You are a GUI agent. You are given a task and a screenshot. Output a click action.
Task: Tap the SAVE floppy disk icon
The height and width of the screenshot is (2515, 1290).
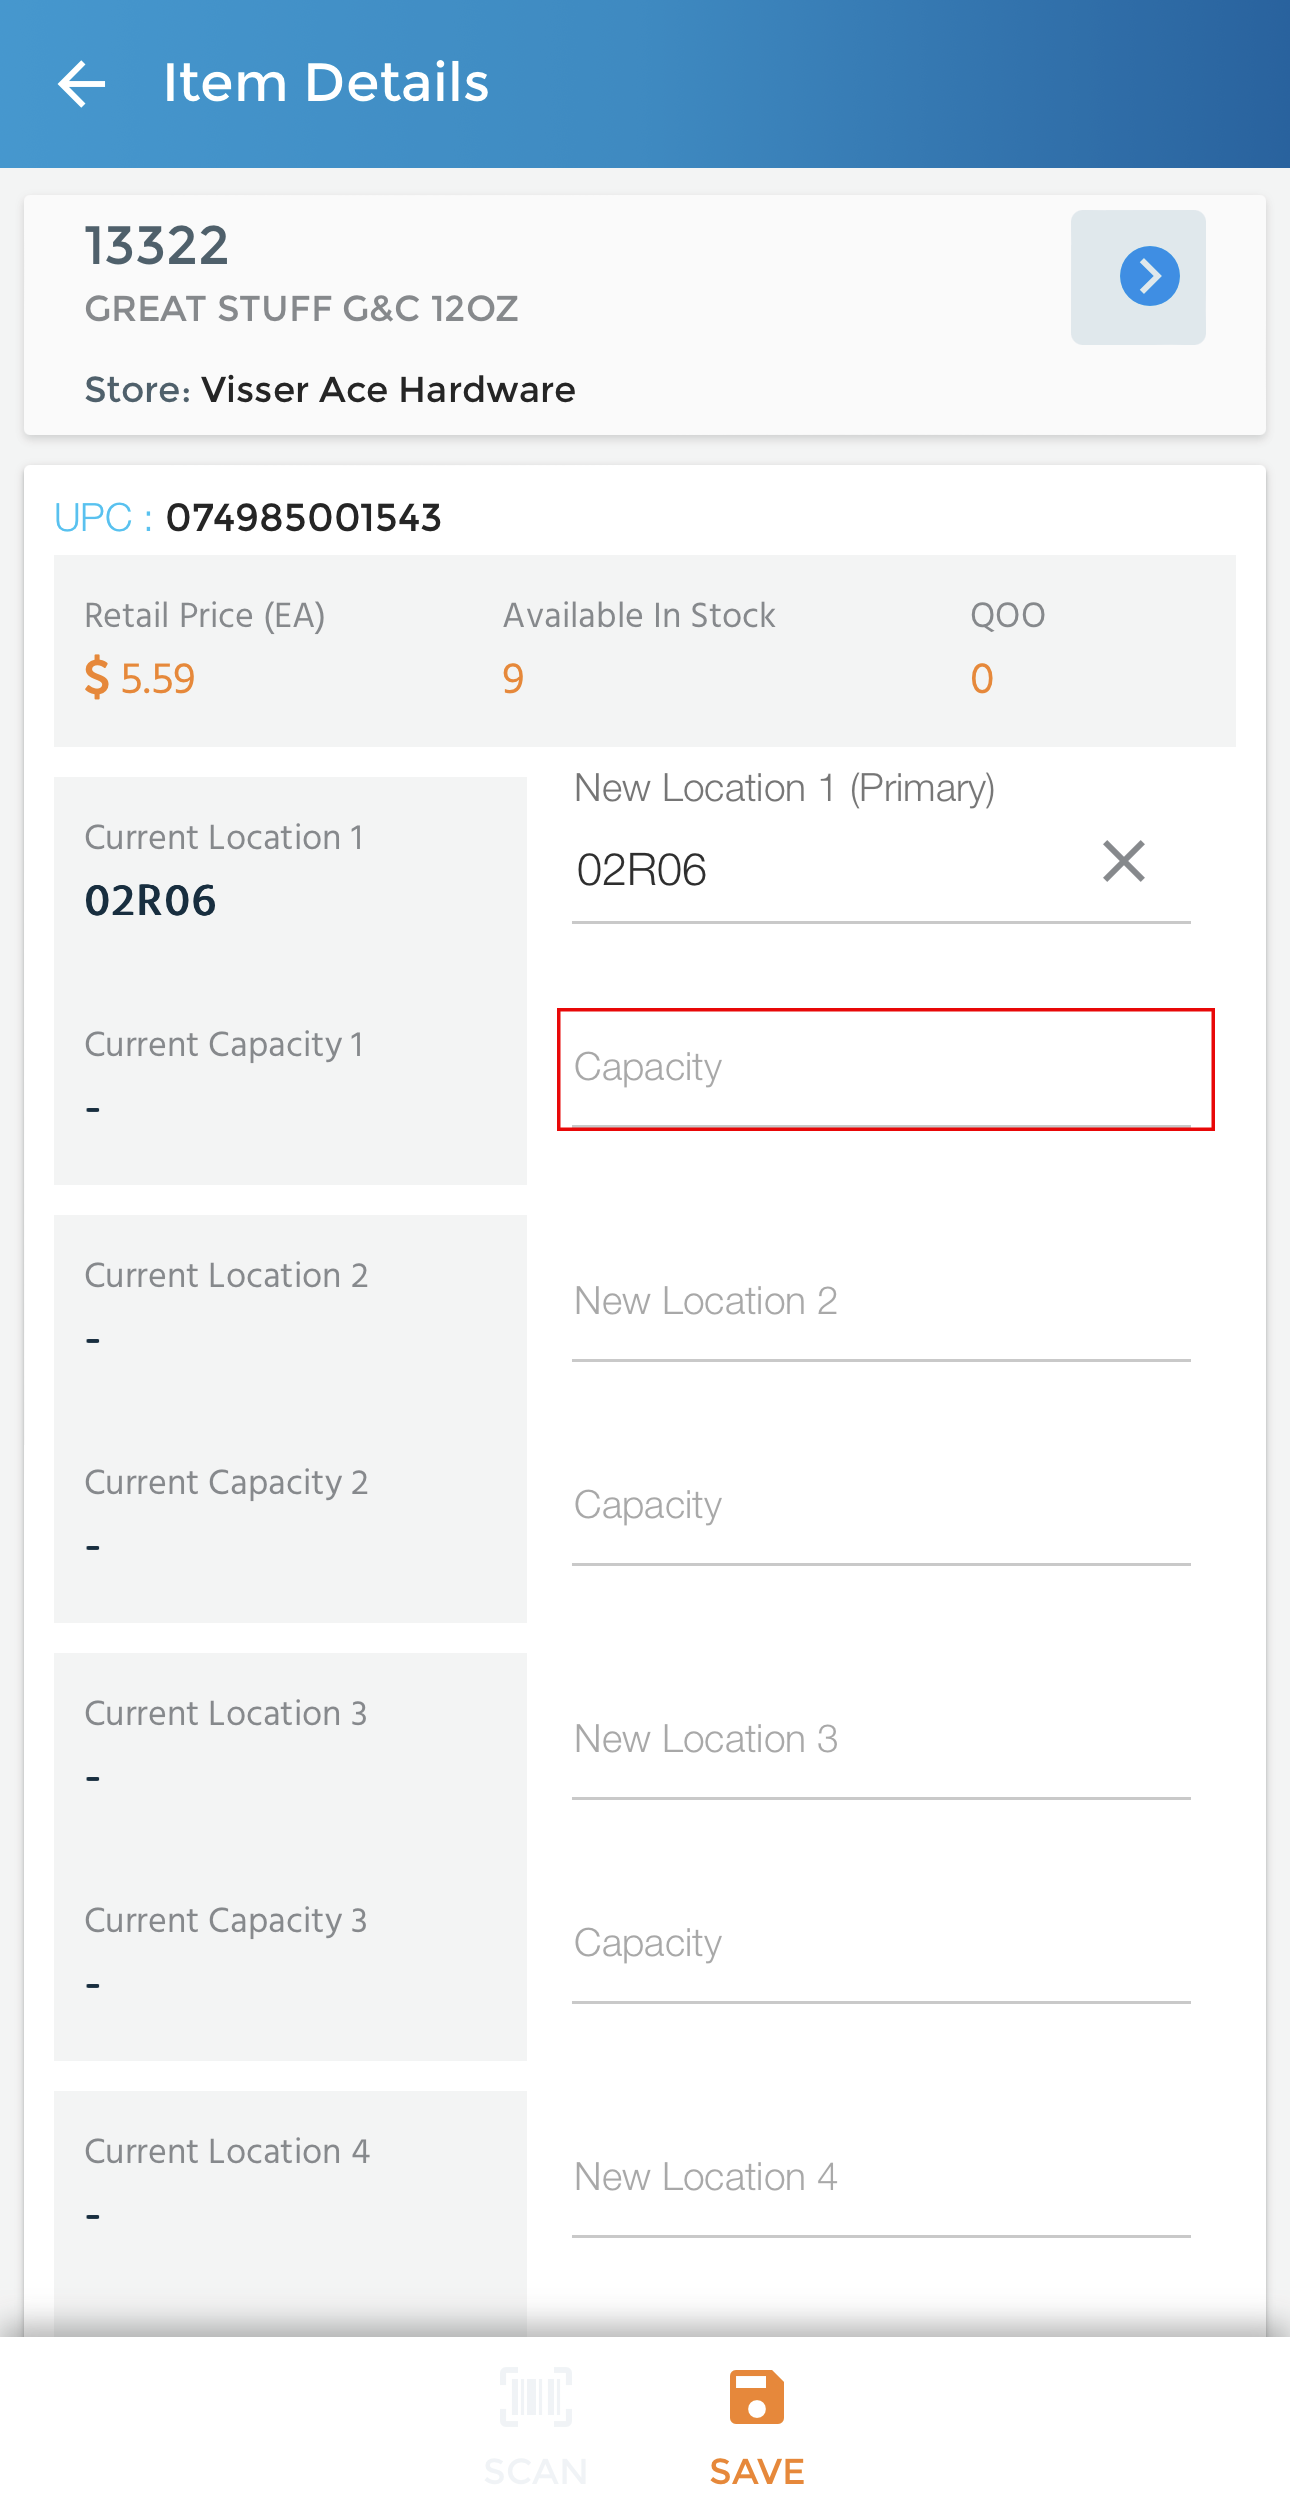757,2397
